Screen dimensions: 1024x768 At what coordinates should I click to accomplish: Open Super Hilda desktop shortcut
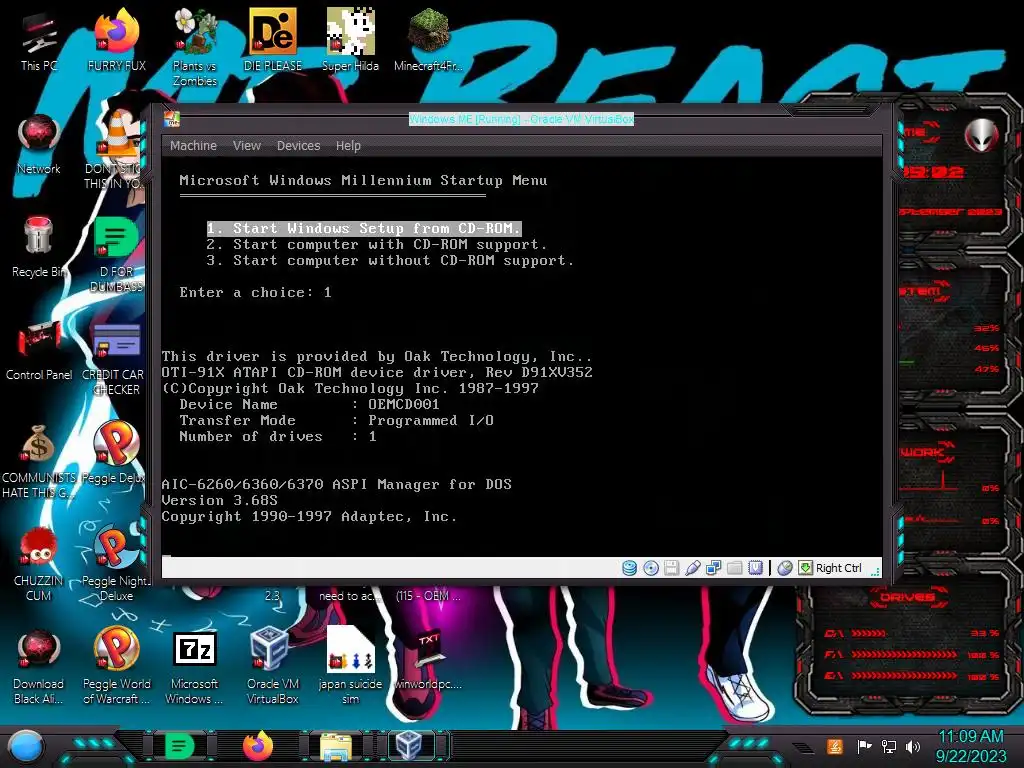click(350, 40)
